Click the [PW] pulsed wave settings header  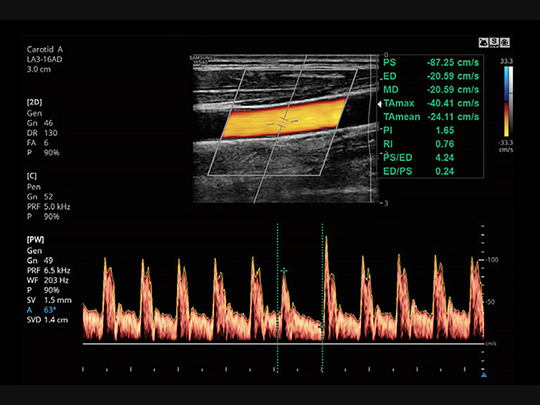point(35,240)
